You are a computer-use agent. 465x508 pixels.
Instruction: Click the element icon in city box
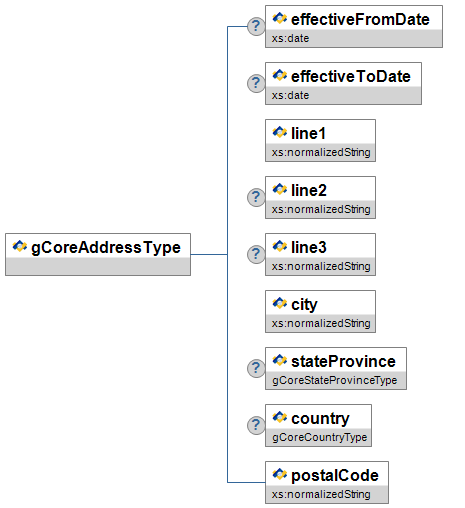click(x=280, y=304)
